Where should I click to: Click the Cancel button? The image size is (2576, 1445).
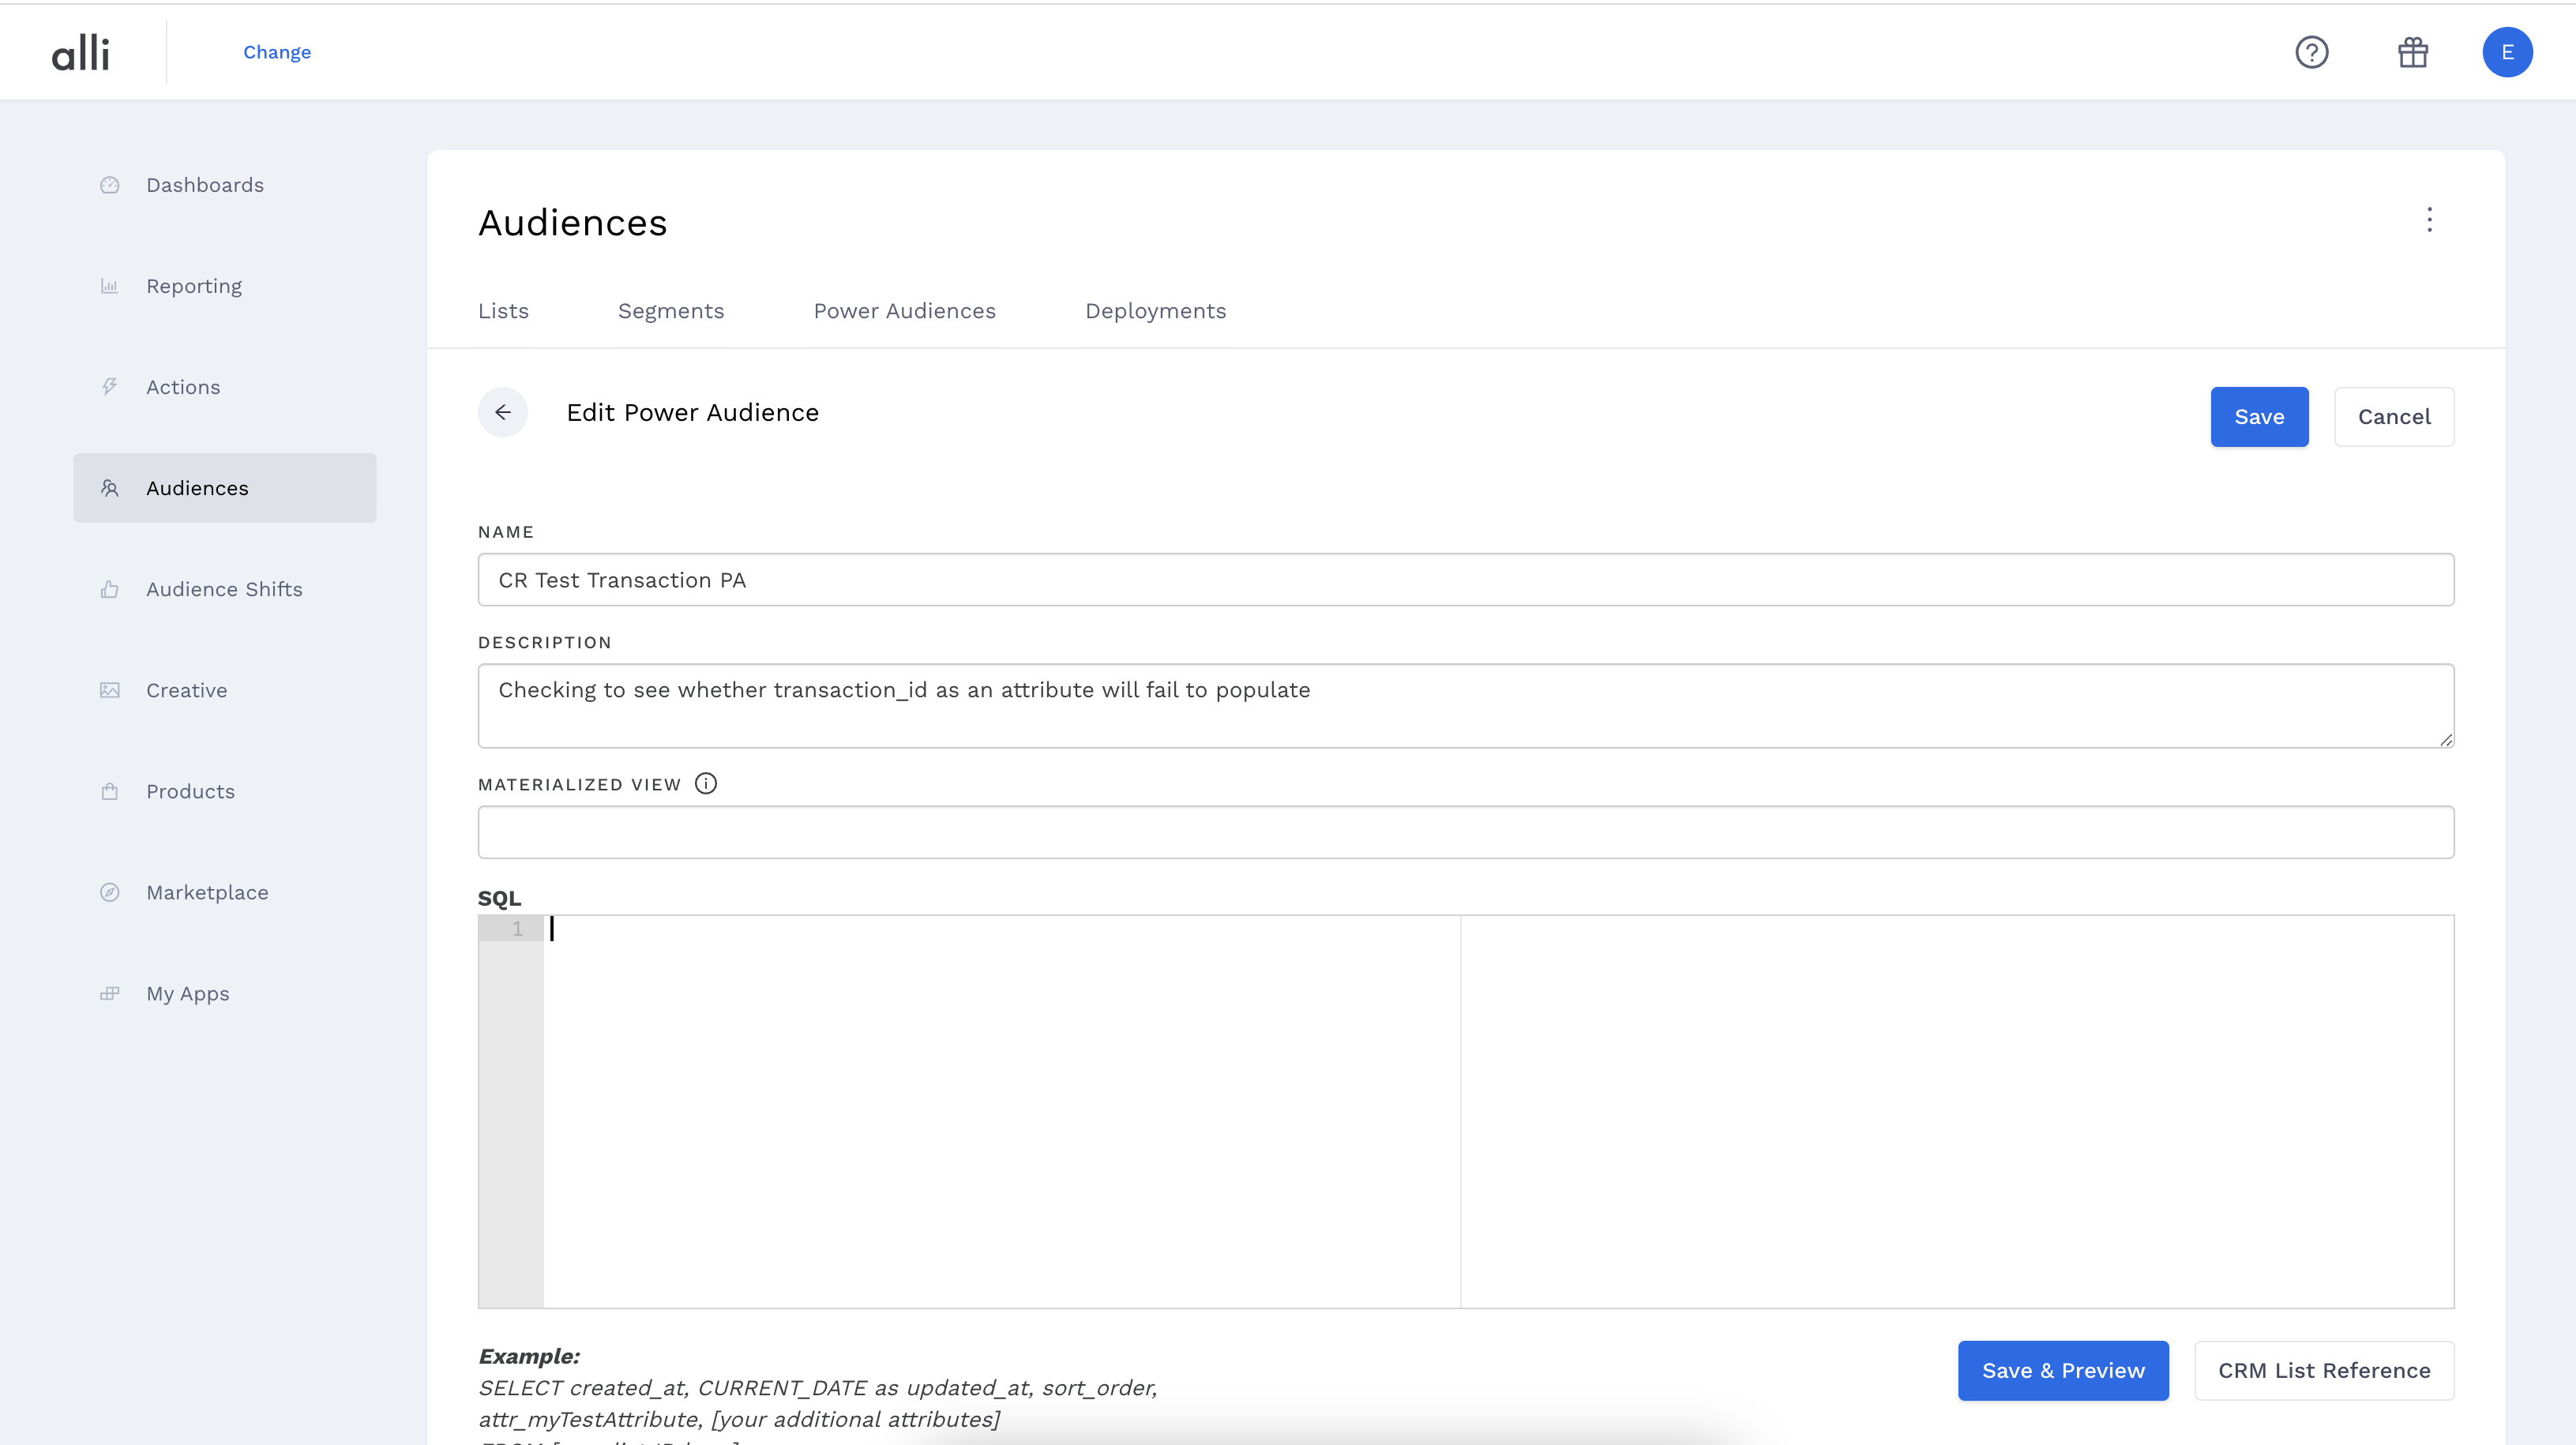coord(2393,417)
